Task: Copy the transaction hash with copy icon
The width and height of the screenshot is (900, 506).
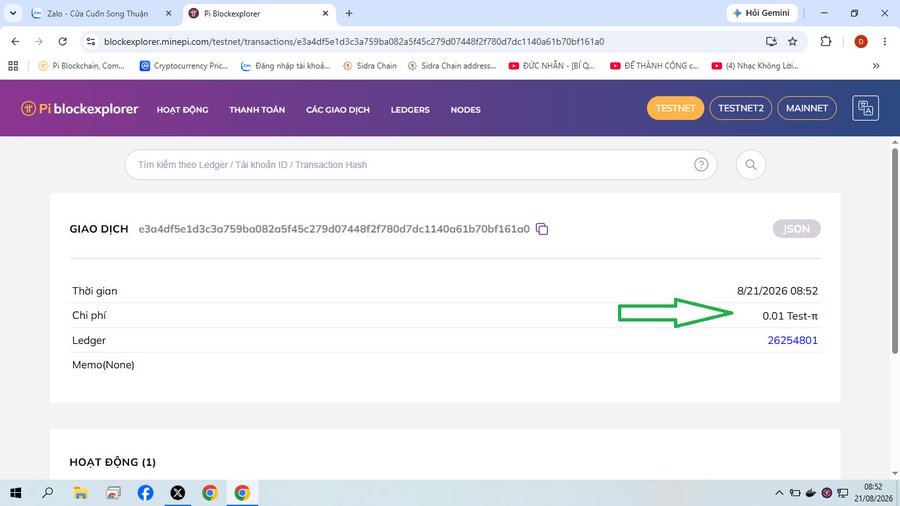Action: (542, 229)
